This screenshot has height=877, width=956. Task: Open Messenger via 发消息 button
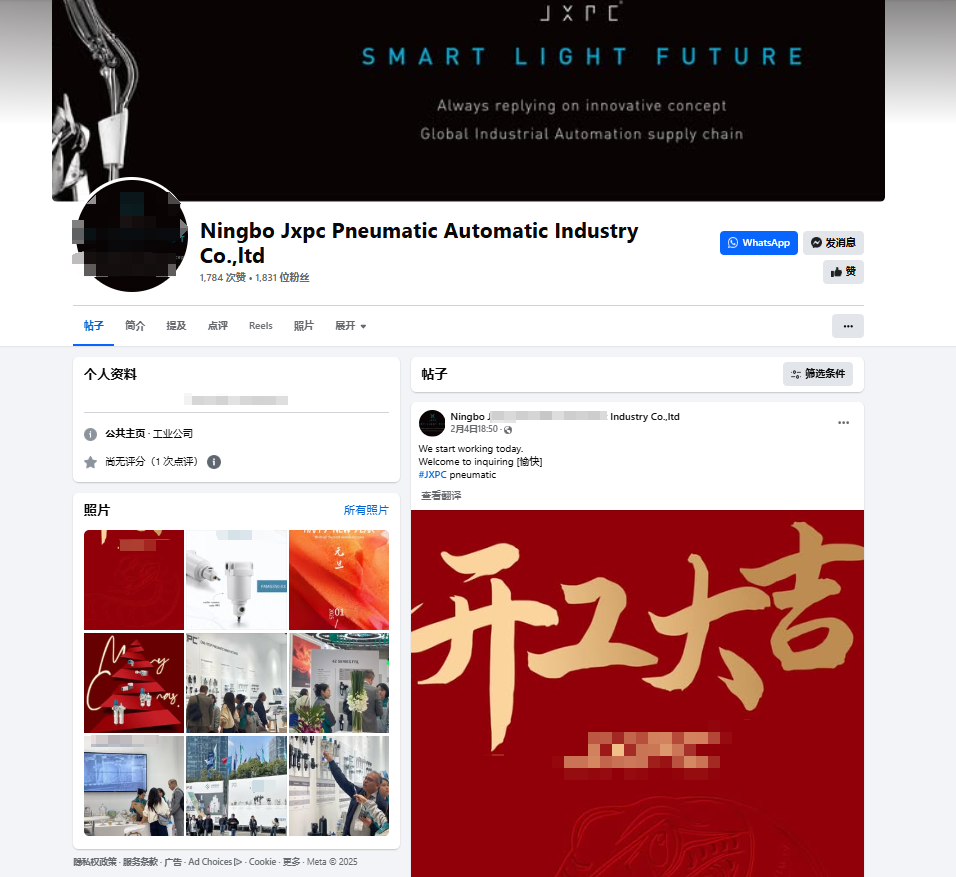coord(833,243)
